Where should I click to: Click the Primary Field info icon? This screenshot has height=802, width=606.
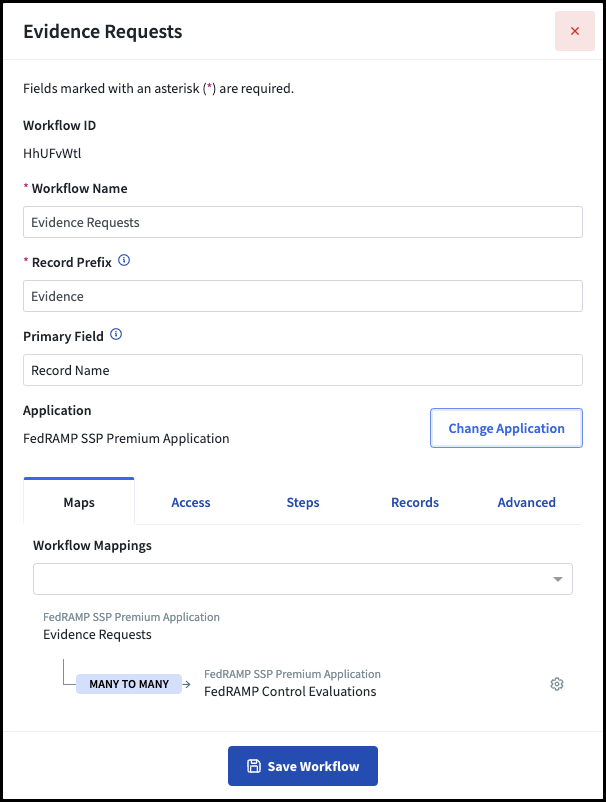click(116, 335)
